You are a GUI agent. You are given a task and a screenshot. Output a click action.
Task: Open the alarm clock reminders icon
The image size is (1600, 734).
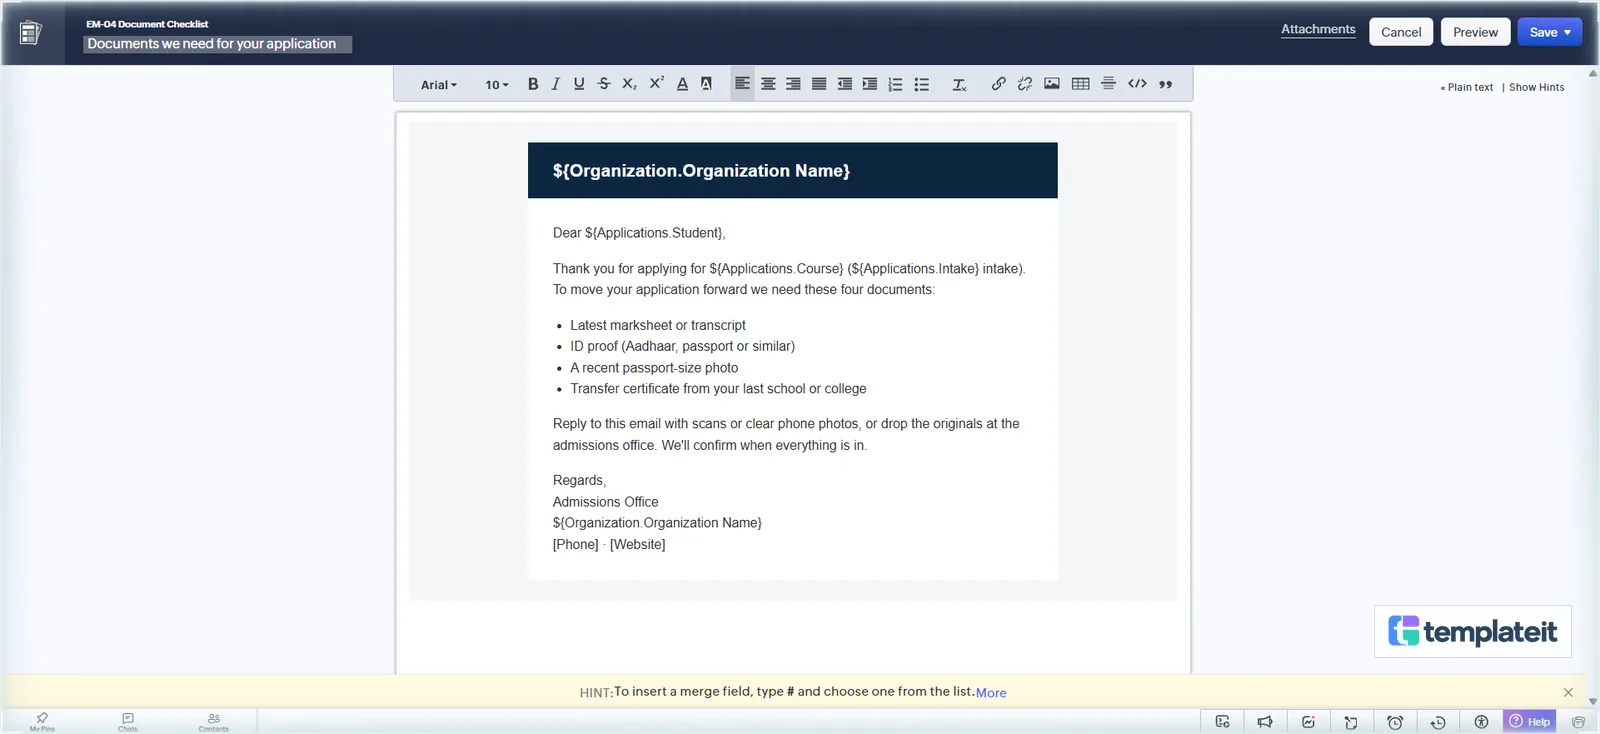point(1395,722)
